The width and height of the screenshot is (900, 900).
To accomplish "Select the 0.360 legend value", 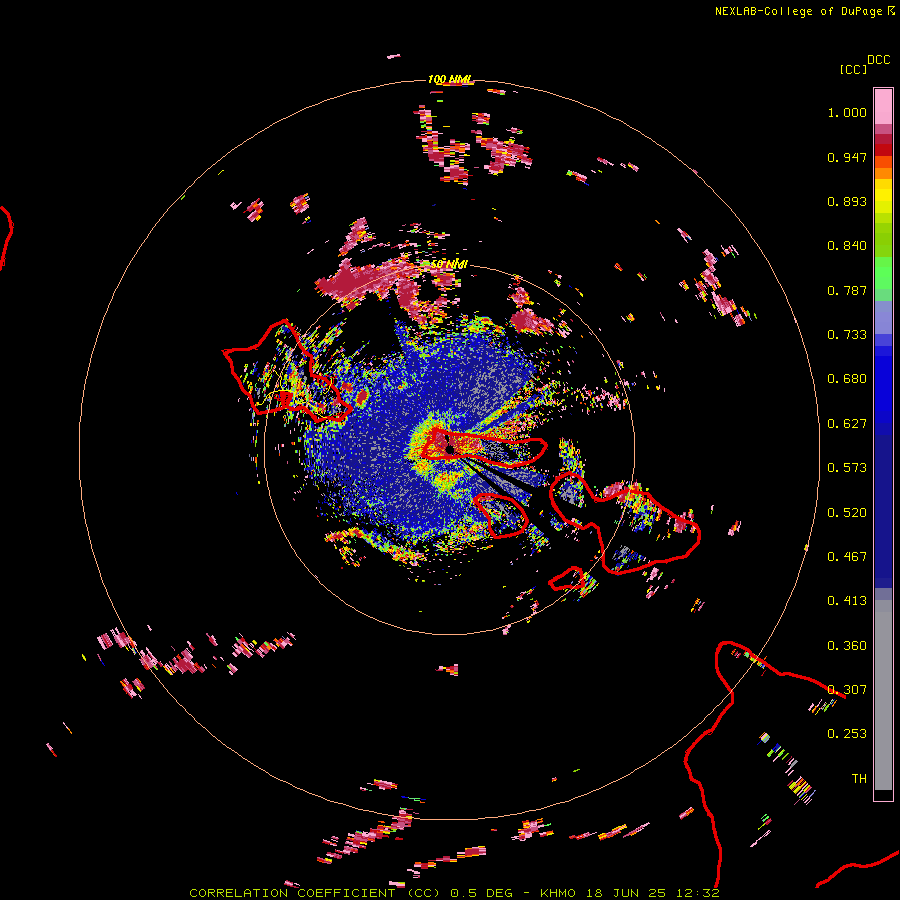I will [x=847, y=646].
